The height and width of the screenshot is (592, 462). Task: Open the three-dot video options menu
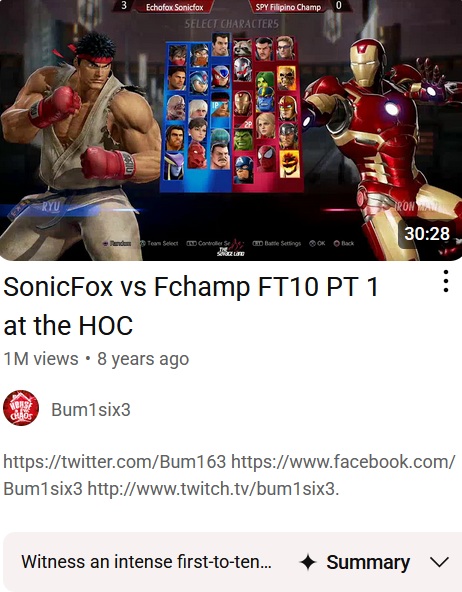point(446,281)
